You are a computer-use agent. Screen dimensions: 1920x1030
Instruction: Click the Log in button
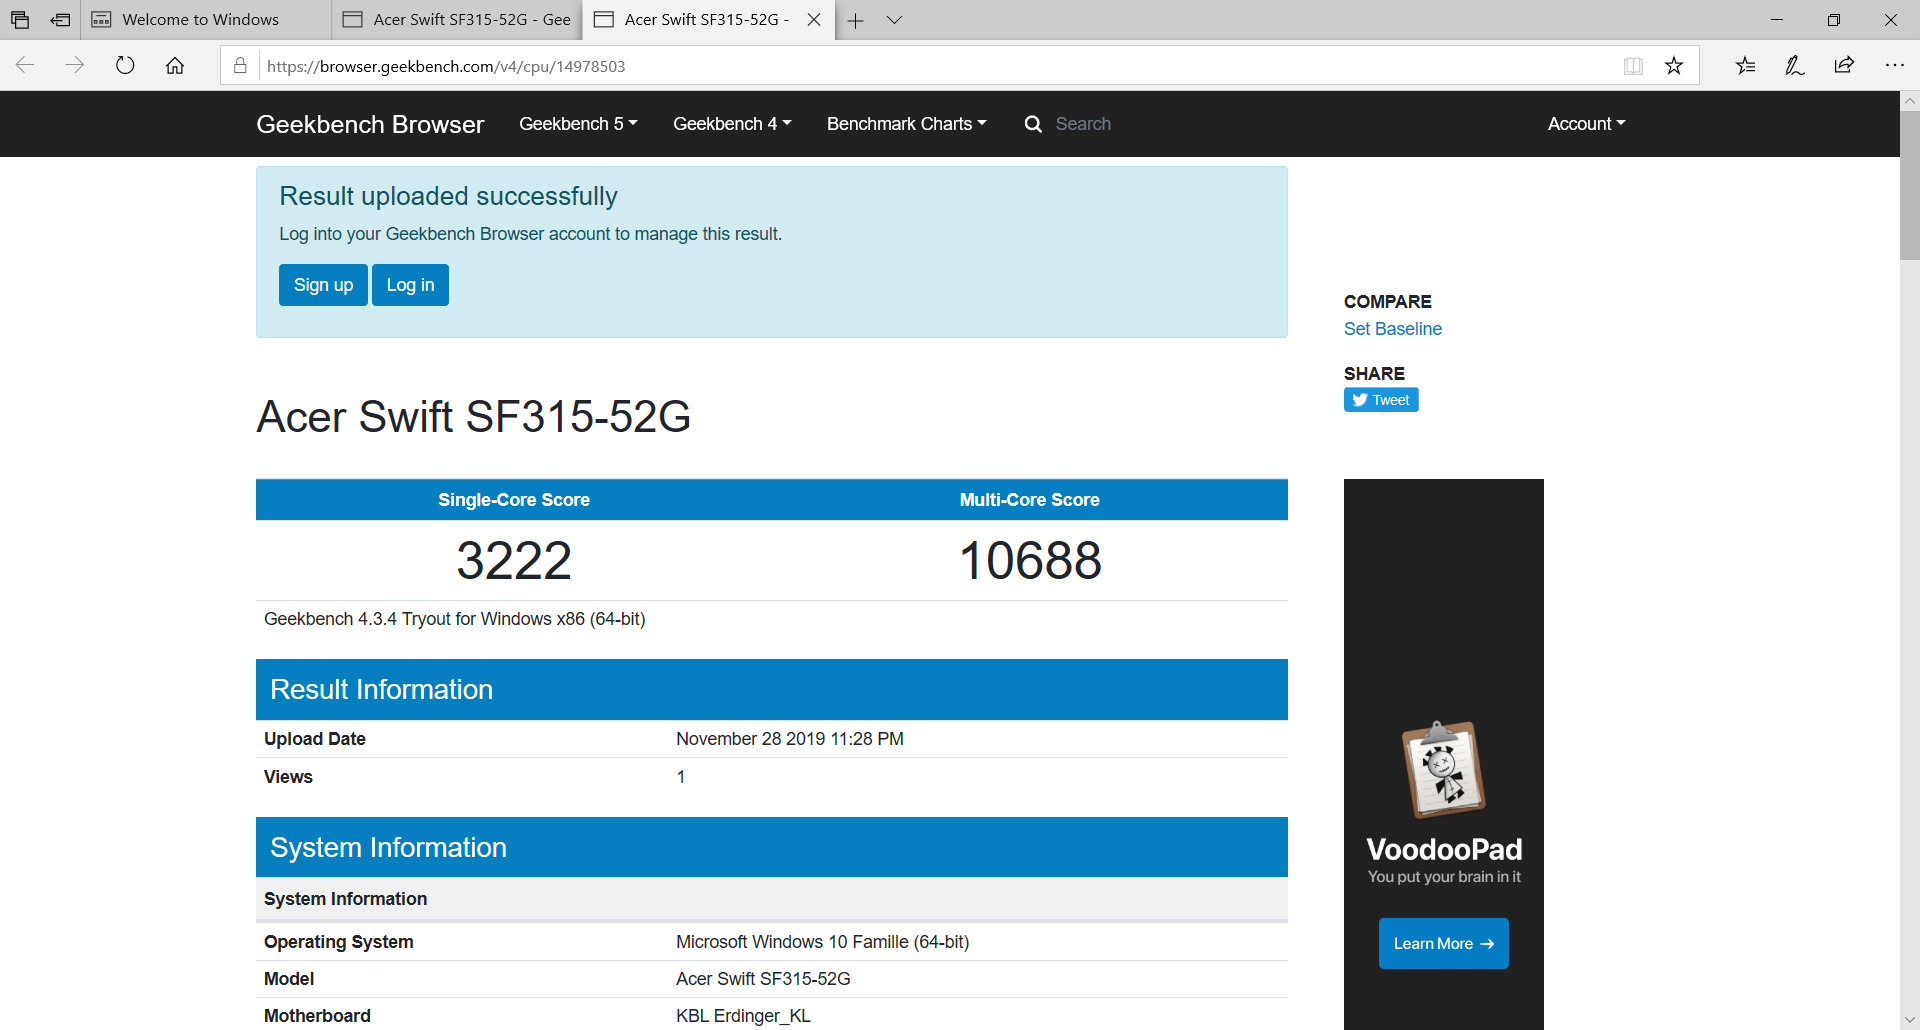pyautogui.click(x=410, y=285)
